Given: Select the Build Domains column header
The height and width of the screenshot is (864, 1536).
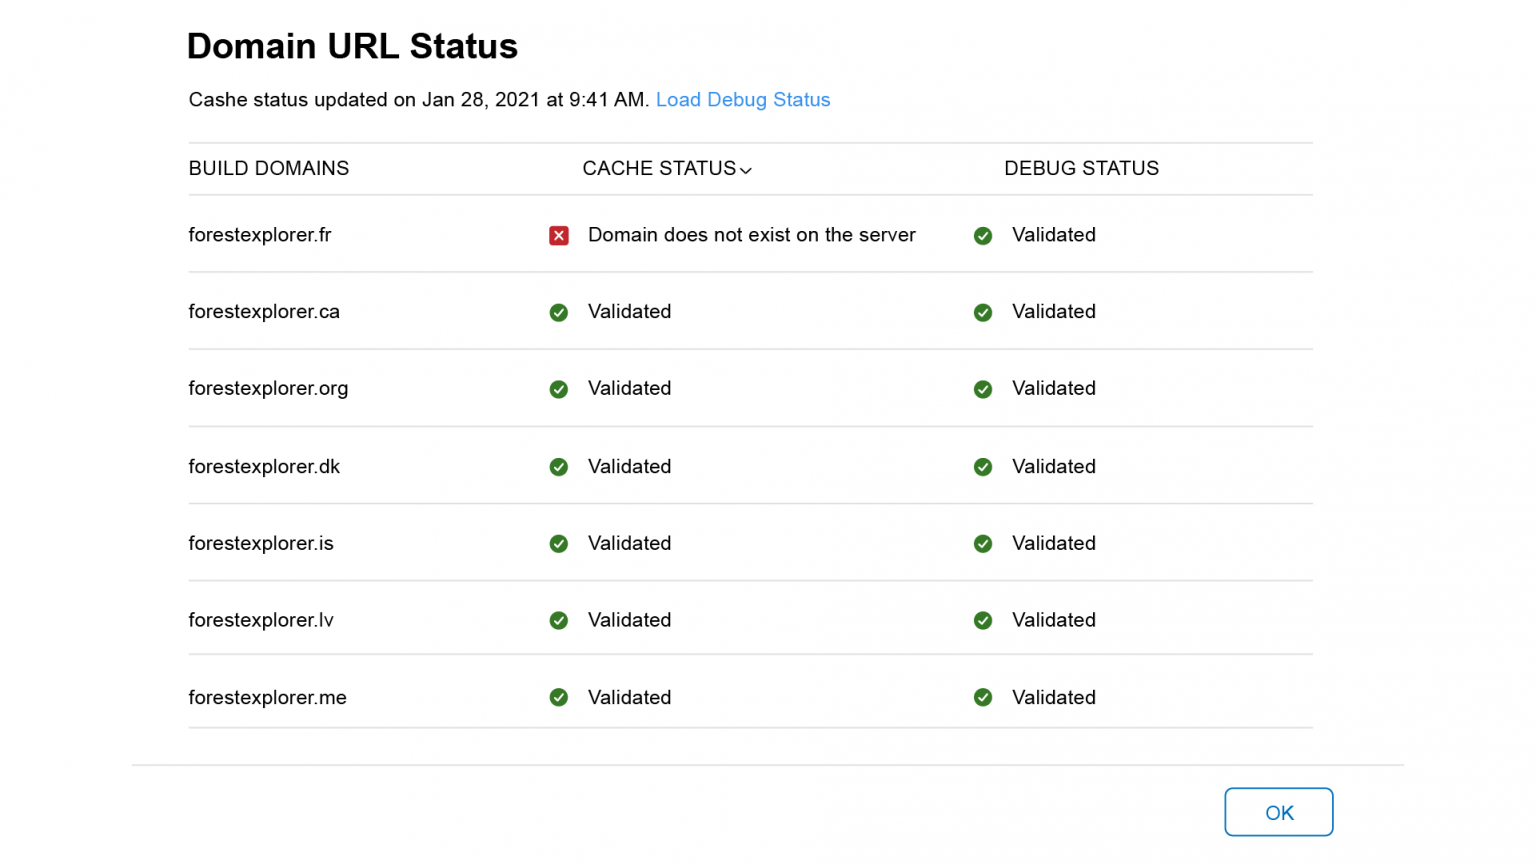Looking at the screenshot, I should coord(269,168).
